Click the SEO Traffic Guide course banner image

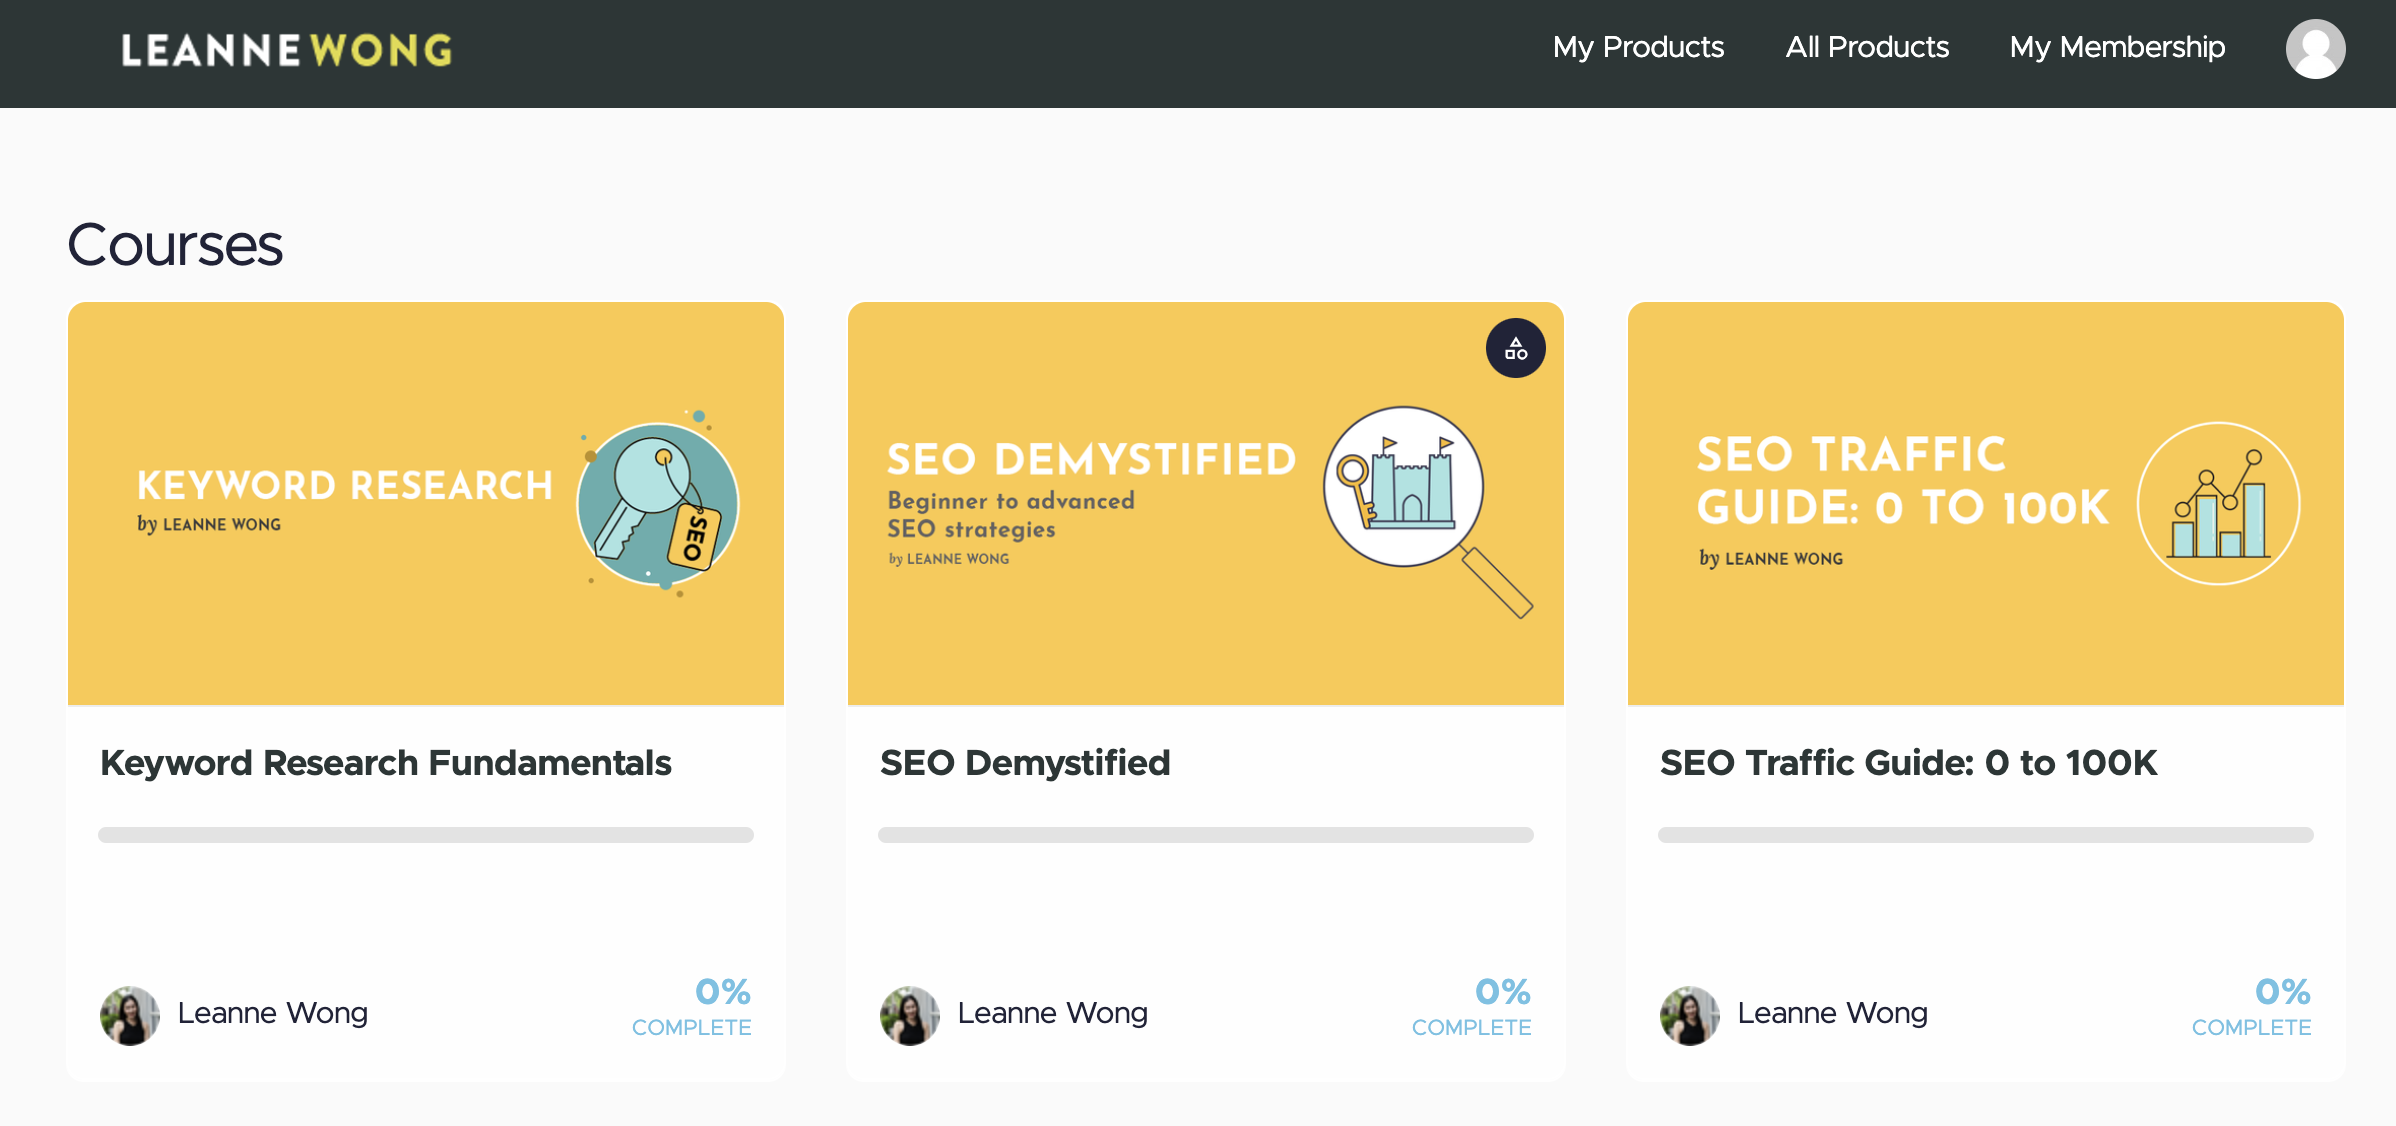pyautogui.click(x=1986, y=504)
